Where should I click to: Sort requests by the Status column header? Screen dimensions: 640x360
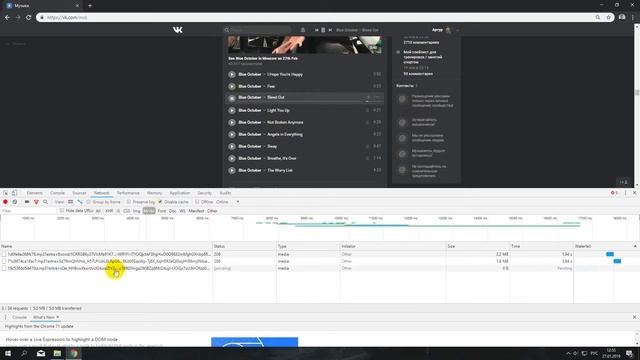(244, 247)
